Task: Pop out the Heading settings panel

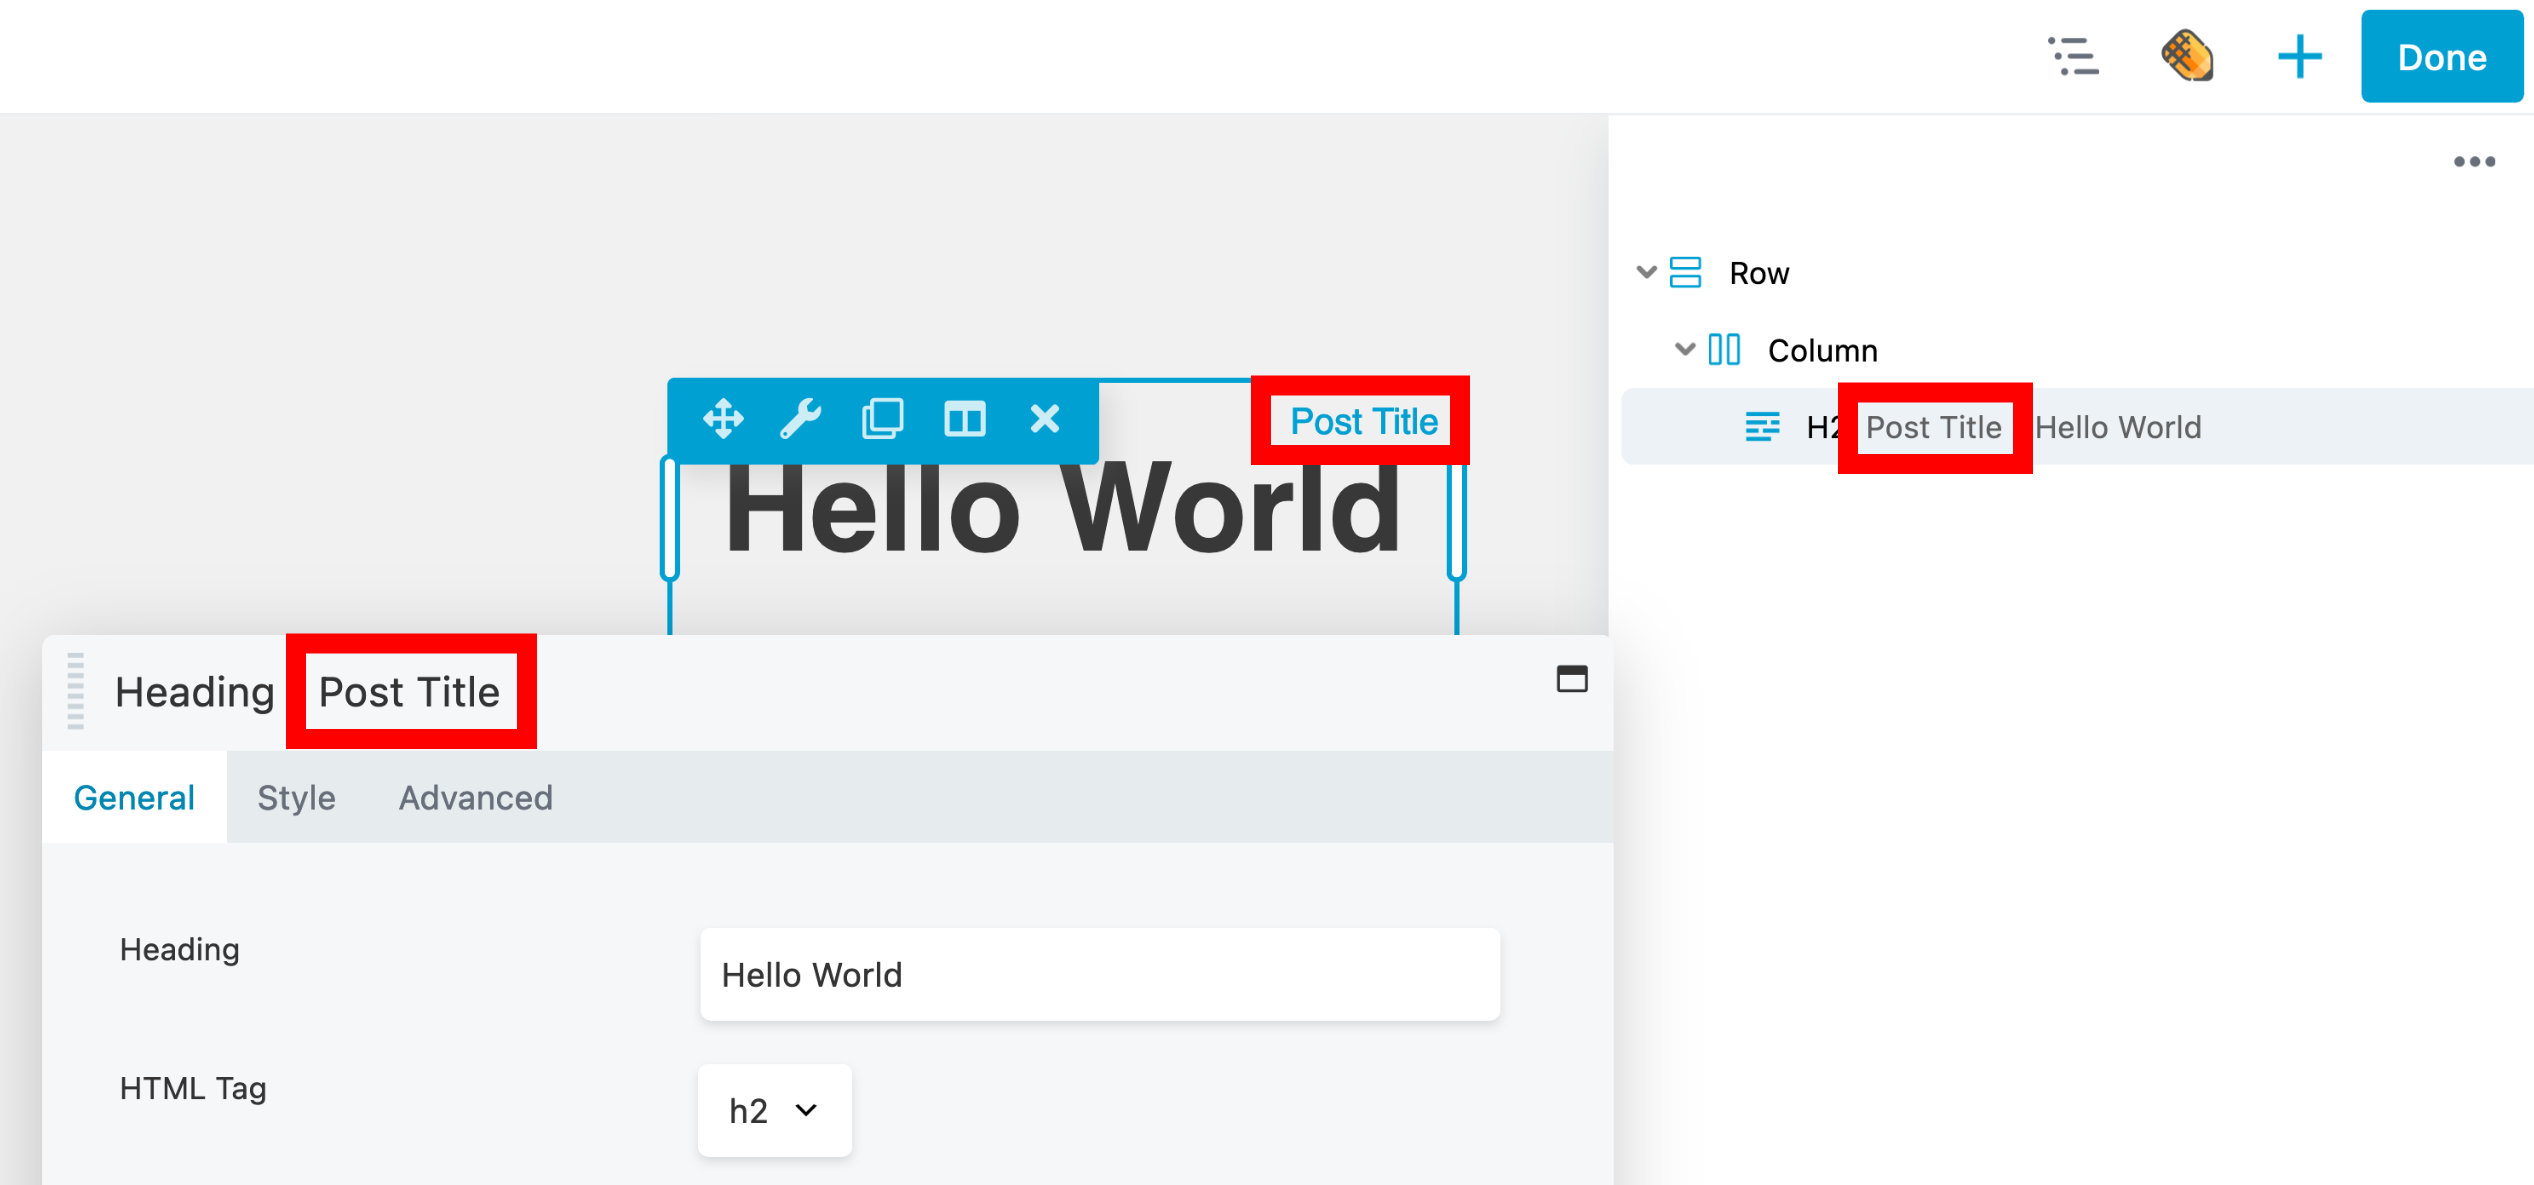Action: coord(1572,680)
